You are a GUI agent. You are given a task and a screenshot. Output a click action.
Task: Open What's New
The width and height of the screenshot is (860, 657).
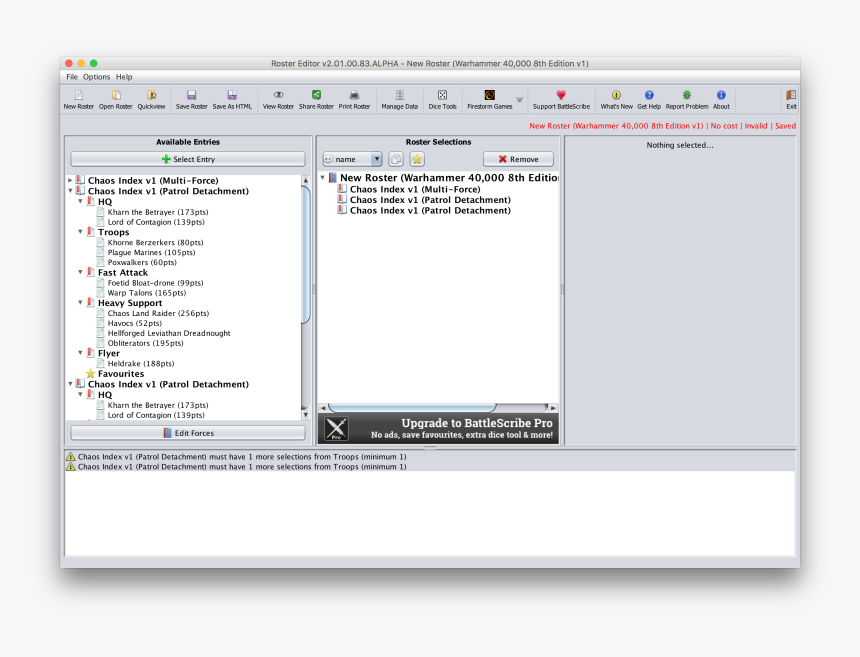click(x=616, y=99)
